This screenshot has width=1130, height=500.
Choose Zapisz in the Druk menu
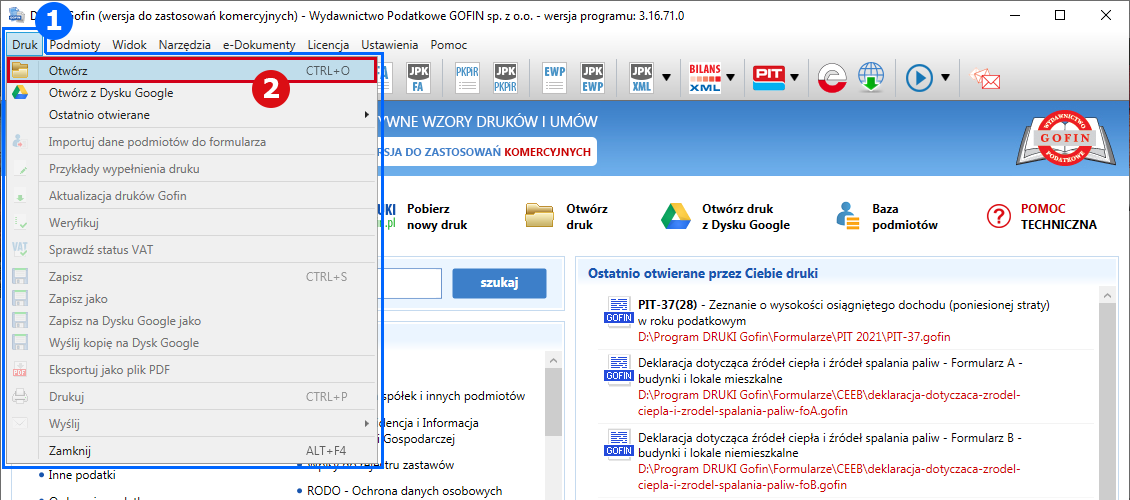coord(192,277)
